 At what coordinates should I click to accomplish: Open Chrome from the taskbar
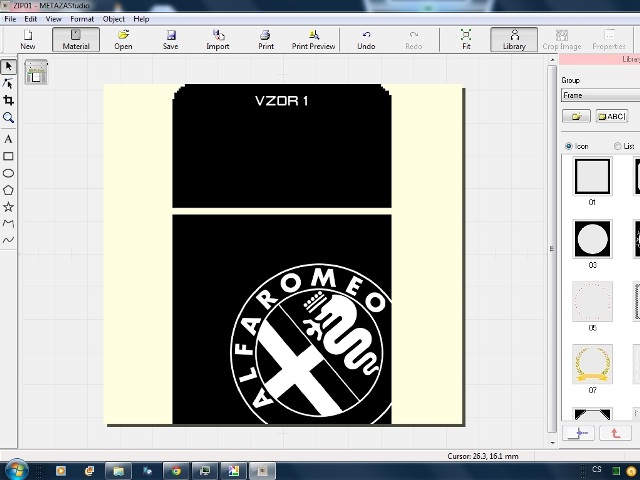[176, 471]
